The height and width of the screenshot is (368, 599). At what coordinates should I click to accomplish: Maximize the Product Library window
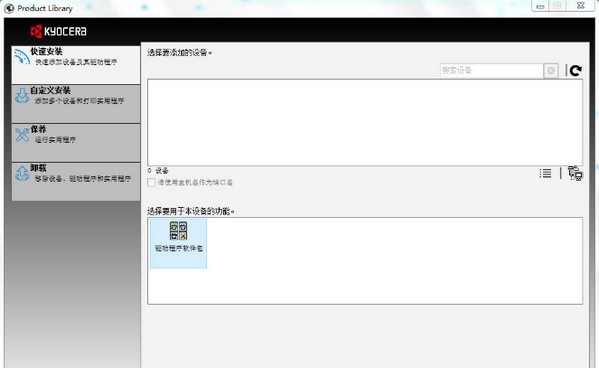click(557, 6)
